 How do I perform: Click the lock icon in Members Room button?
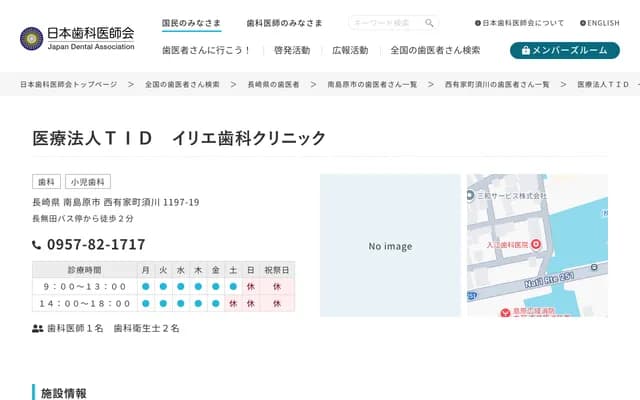click(x=527, y=50)
